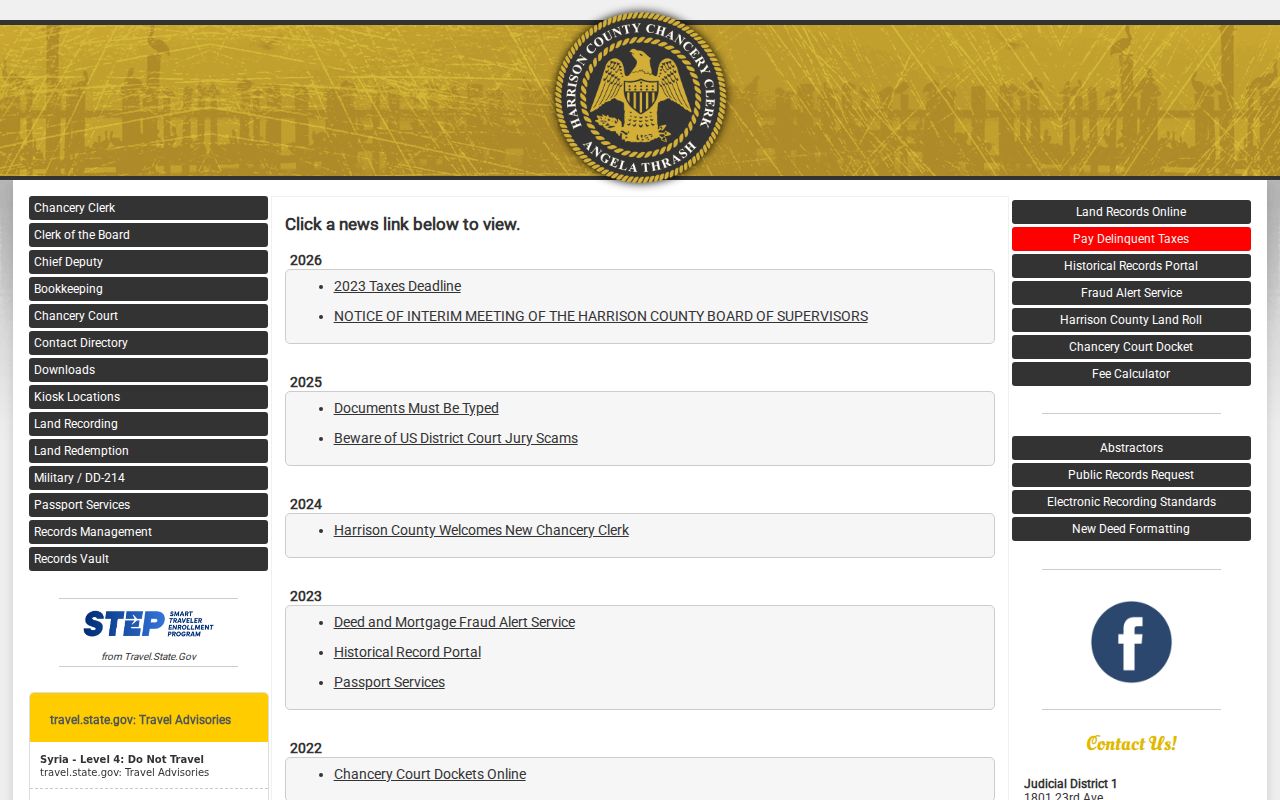Open Deed and Mortgage Fraud Alert Service link
The image size is (1280, 800).
[454, 622]
